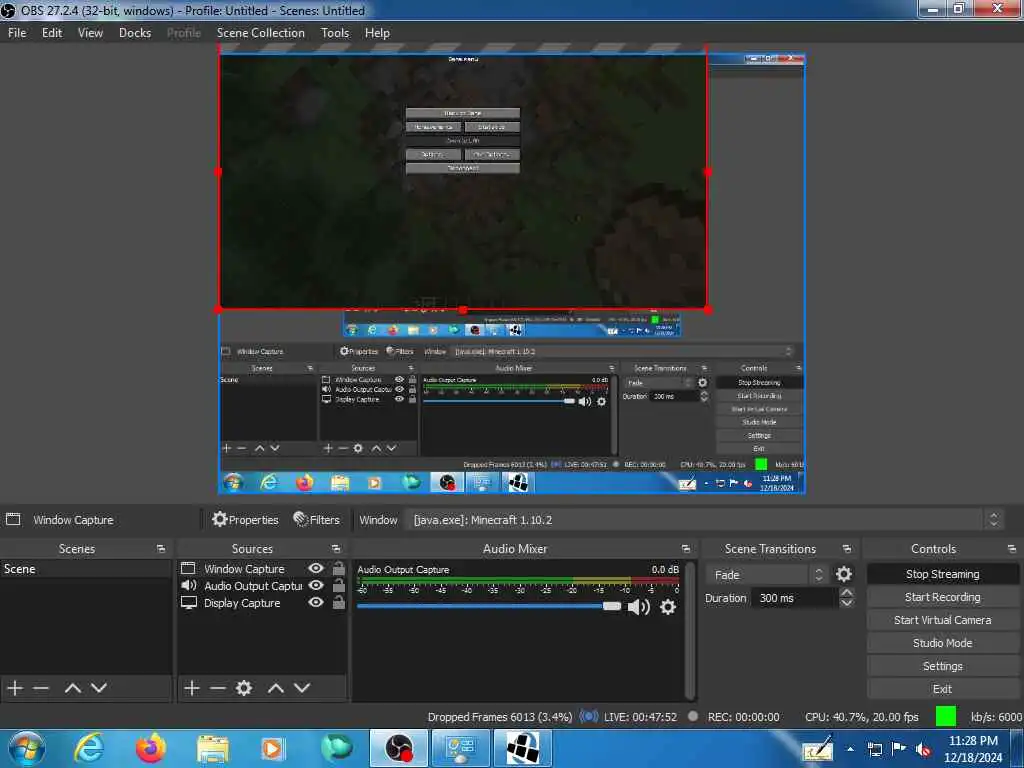This screenshot has width=1024, height=768.
Task: Open Filters for the Window Capture source
Action: [317, 520]
